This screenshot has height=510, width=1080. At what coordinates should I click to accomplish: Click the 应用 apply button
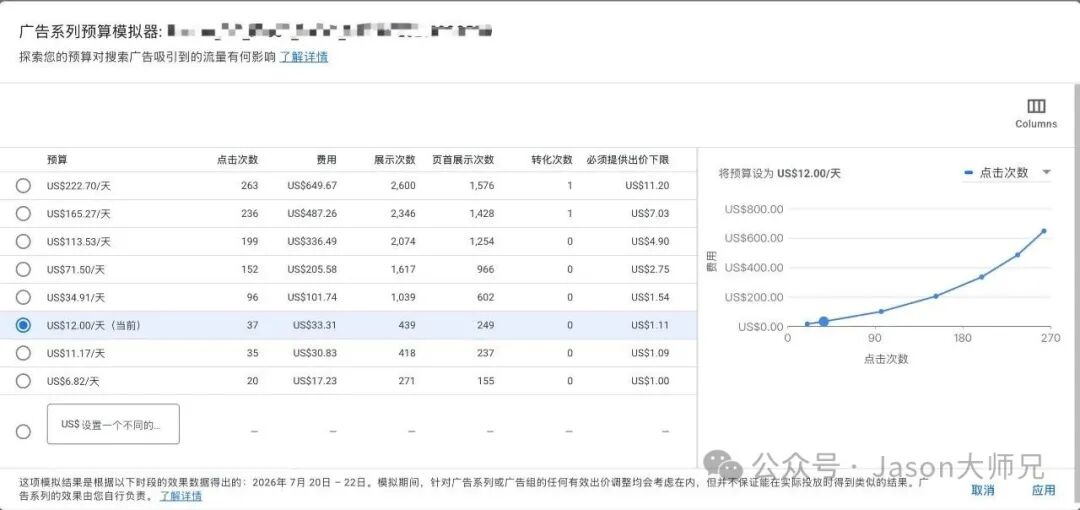pyautogui.click(x=1043, y=490)
